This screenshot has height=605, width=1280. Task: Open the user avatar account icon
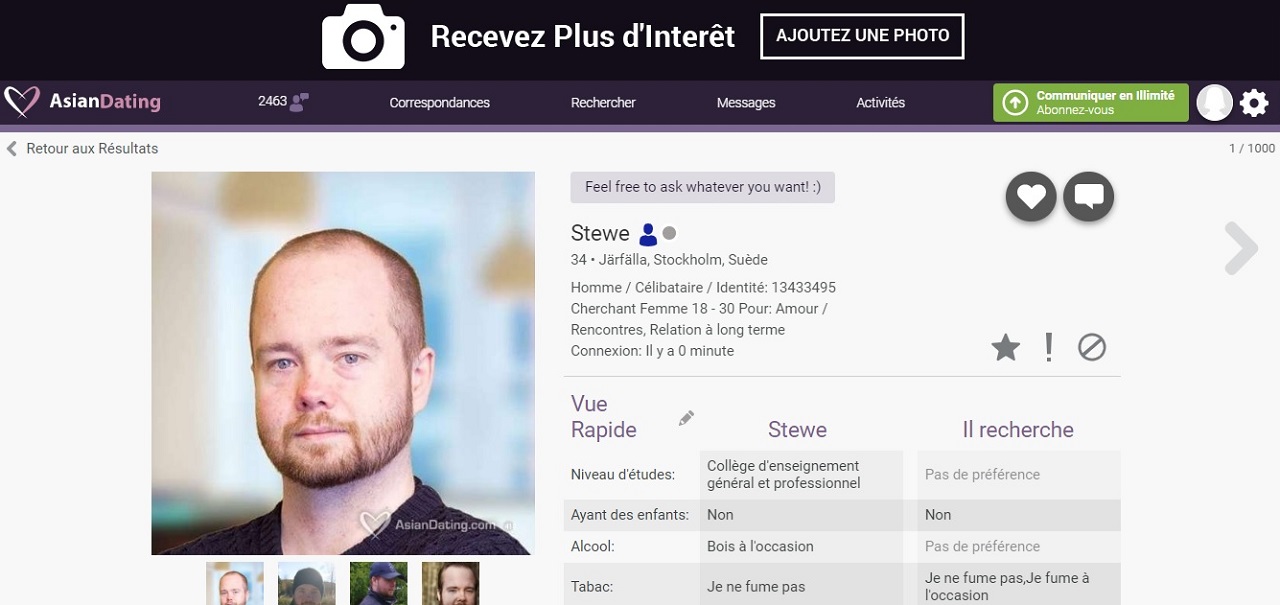point(1214,103)
